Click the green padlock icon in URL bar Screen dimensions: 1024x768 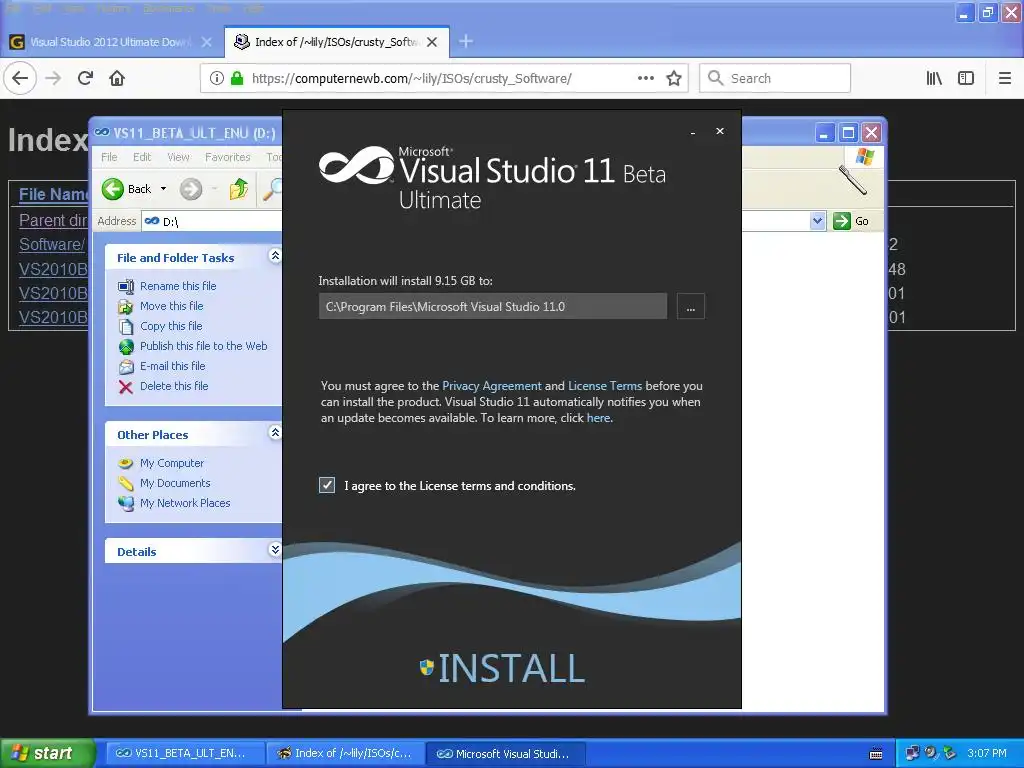click(237, 78)
